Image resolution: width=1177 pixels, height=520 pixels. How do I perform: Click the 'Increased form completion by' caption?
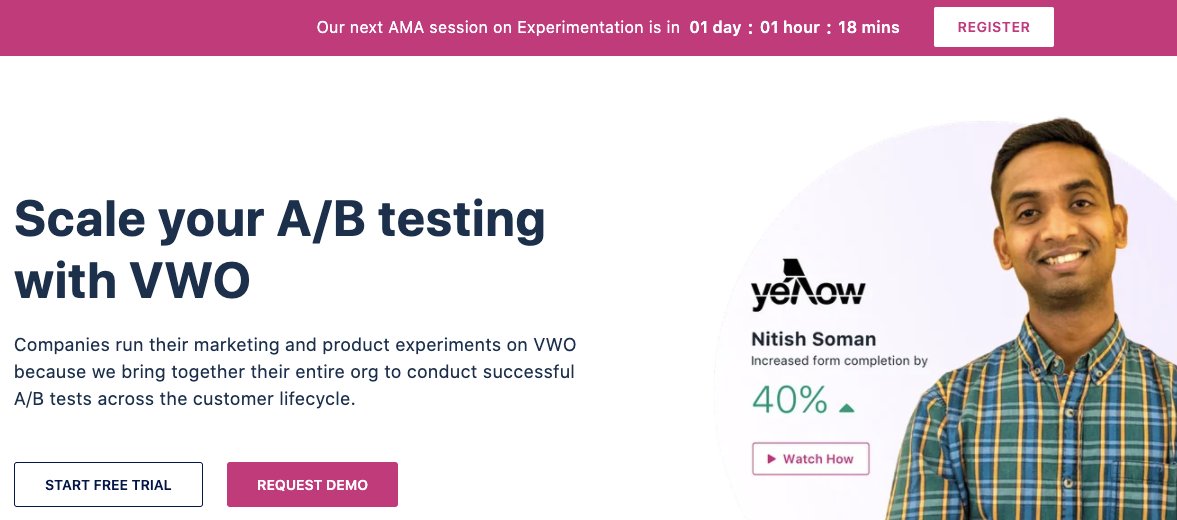839,361
